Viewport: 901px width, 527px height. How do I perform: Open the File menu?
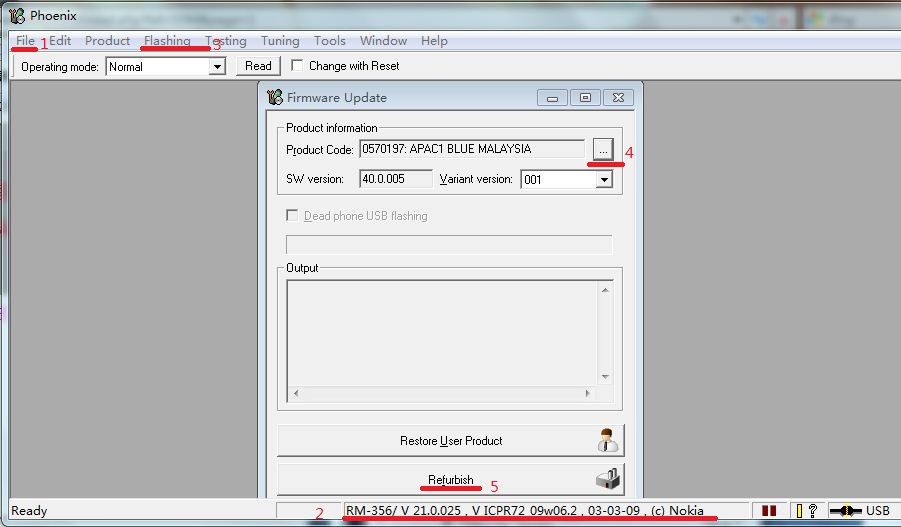pos(25,41)
